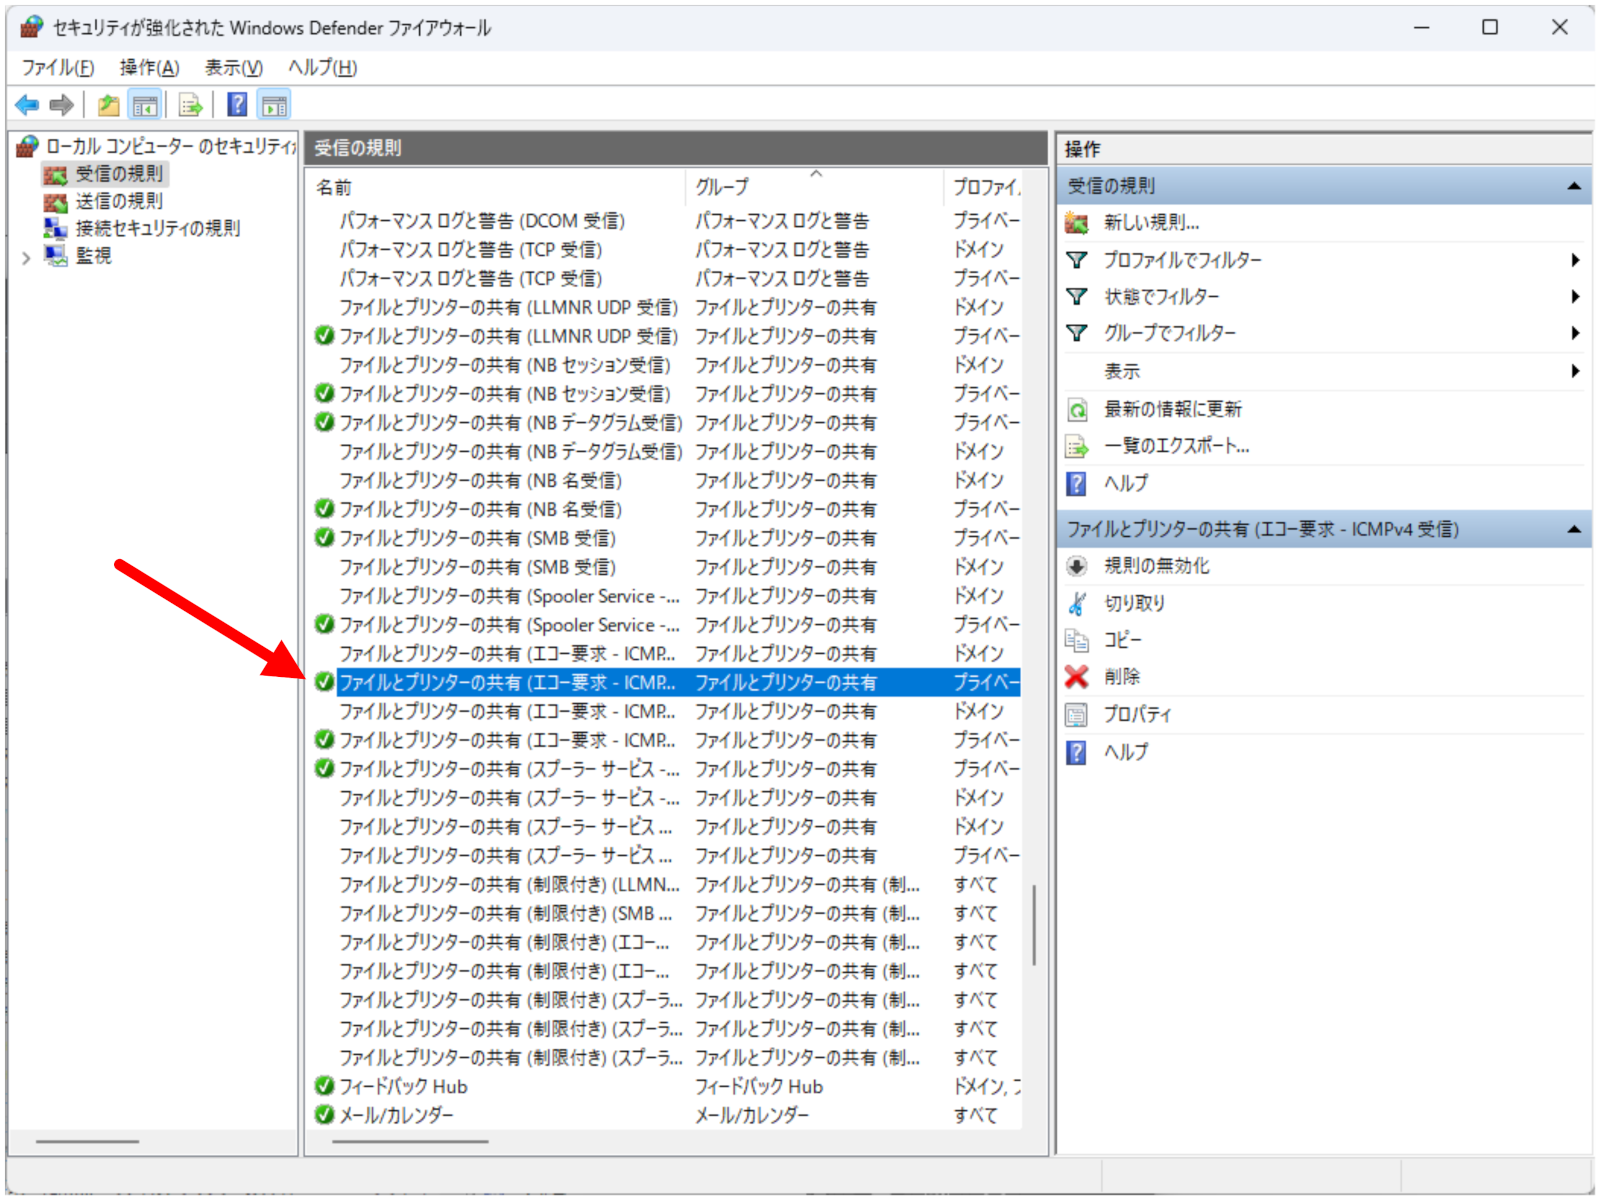Open プロパティ for the selected rule
Image resolution: width=1600 pixels, height=1200 pixels.
[1137, 714]
